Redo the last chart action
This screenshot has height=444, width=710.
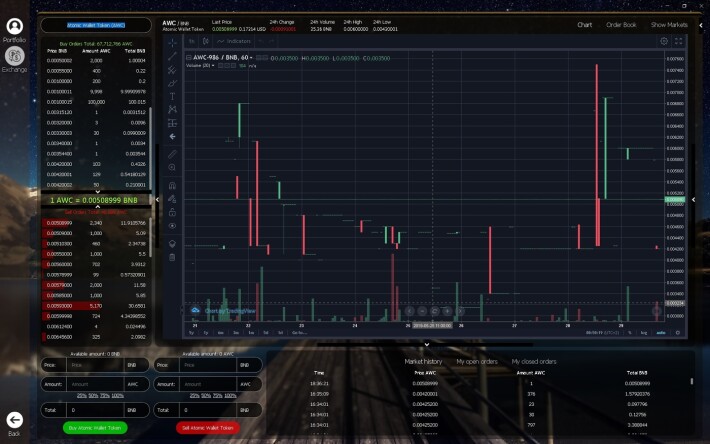tap(272, 41)
